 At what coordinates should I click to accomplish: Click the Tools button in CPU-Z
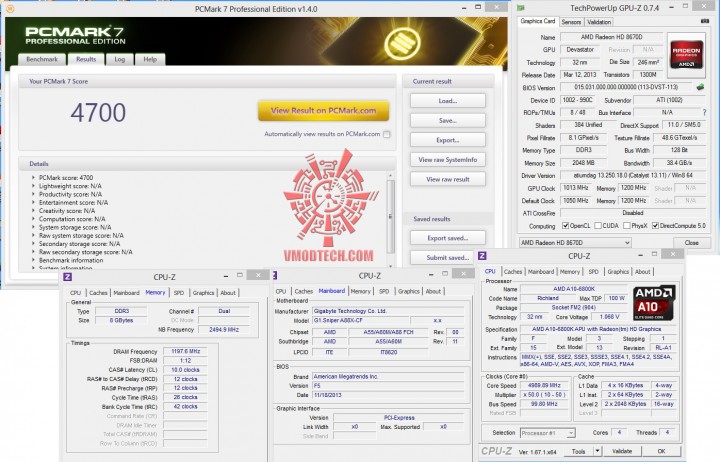[578, 451]
